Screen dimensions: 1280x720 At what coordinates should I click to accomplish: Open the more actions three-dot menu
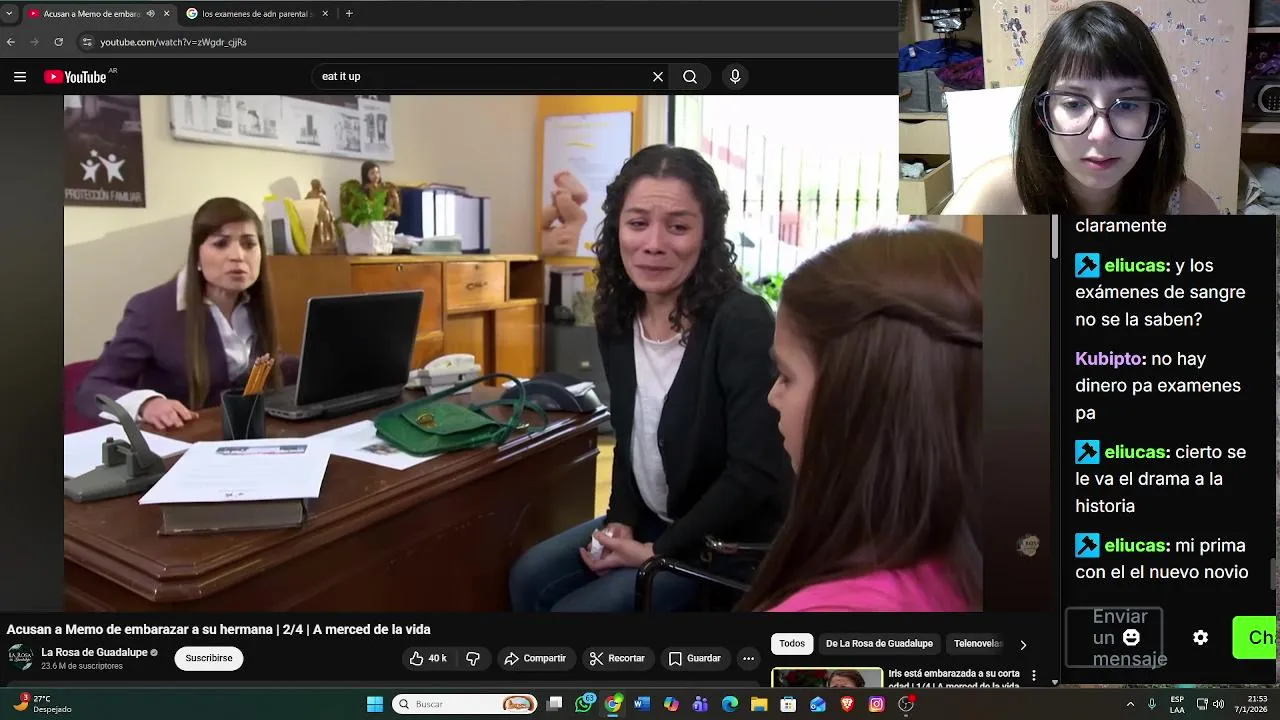click(748, 658)
